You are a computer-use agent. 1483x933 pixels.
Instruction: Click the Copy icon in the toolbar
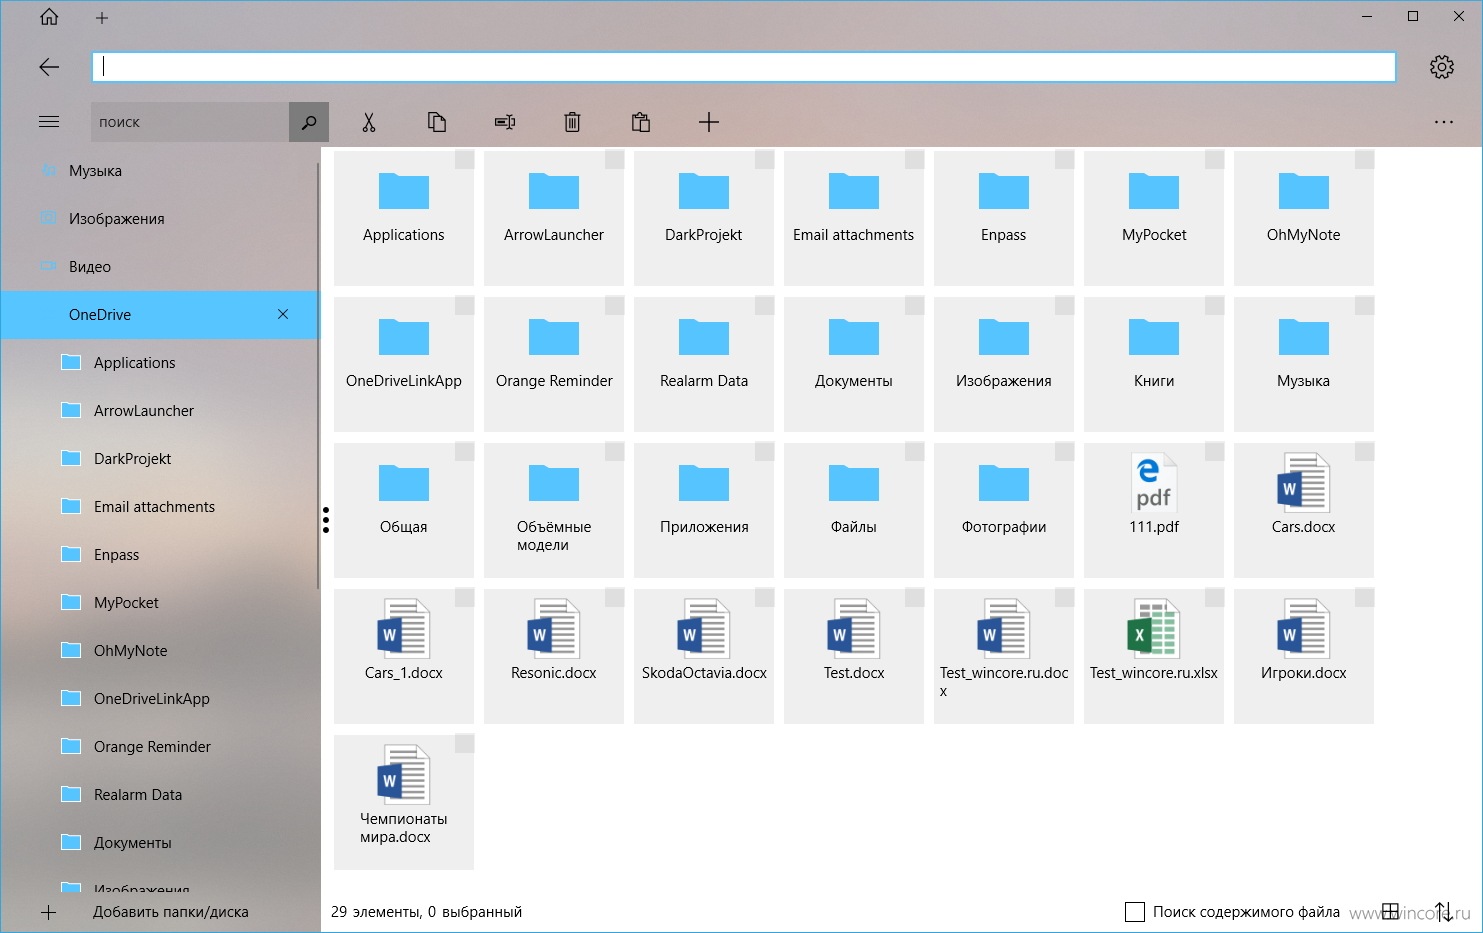tap(437, 122)
